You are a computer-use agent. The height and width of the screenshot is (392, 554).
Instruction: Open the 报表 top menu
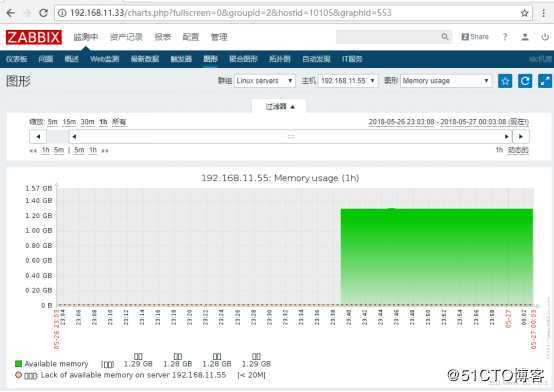163,37
